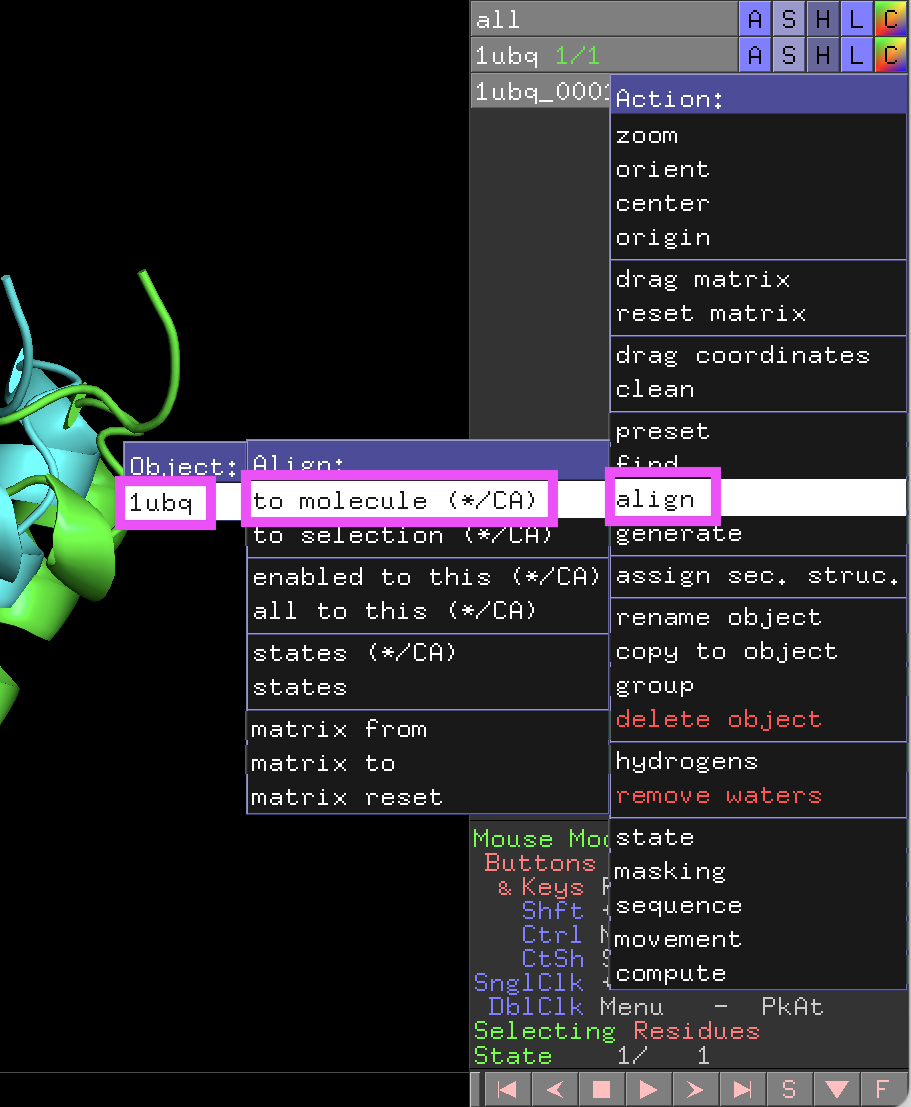Stop movie playback
This screenshot has height=1107, width=911.
pyautogui.click(x=601, y=1089)
